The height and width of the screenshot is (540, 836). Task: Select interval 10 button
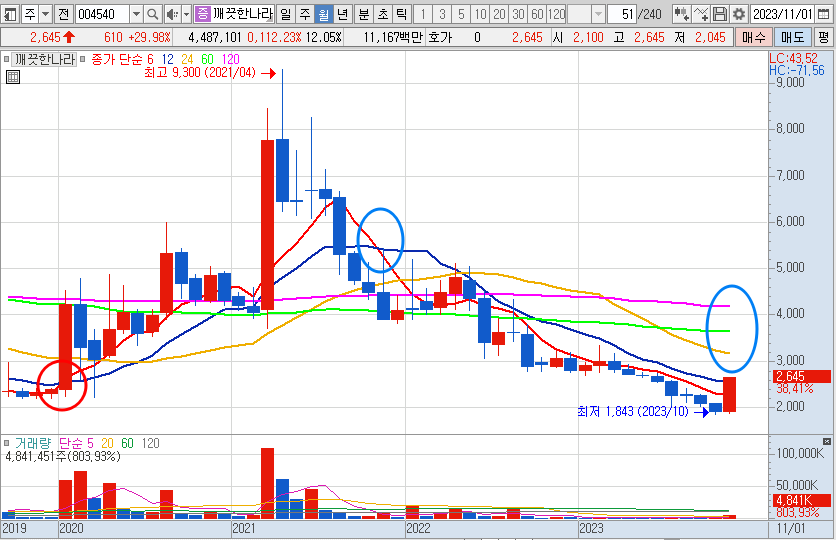coord(480,14)
